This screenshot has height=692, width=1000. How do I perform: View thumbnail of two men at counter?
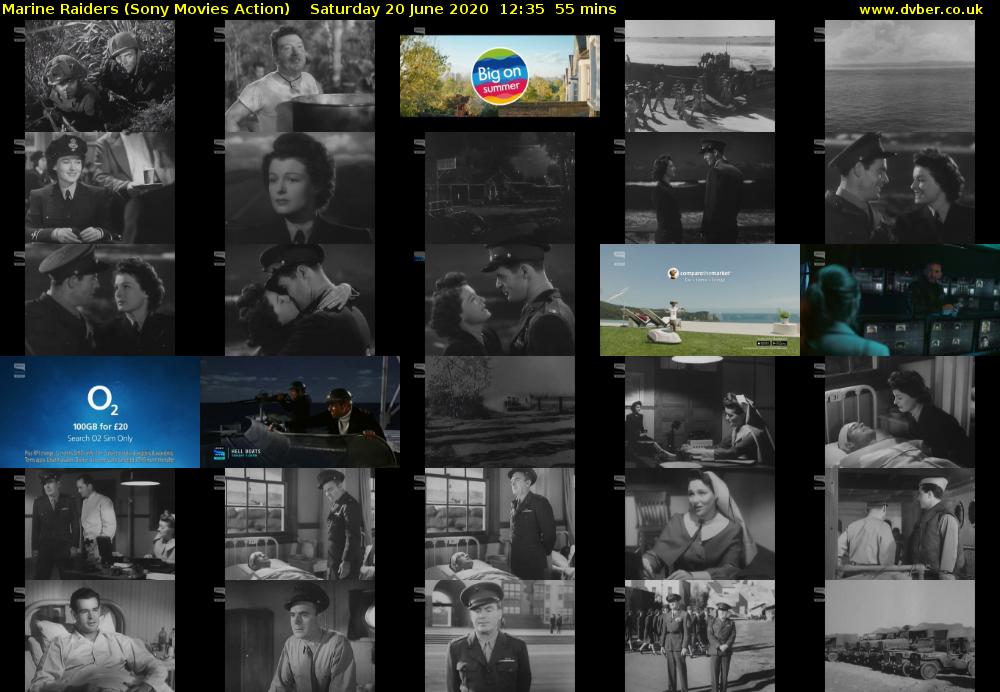tap(899, 524)
